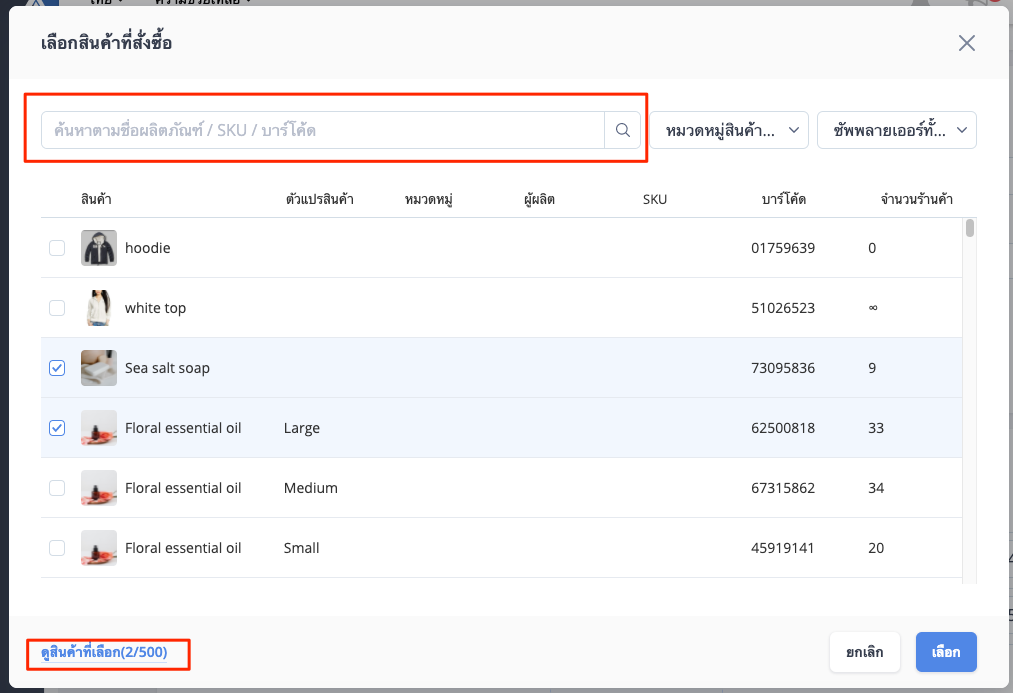Uncheck Floral essential oil Large checkbox
1013x693 pixels.
[57, 428]
